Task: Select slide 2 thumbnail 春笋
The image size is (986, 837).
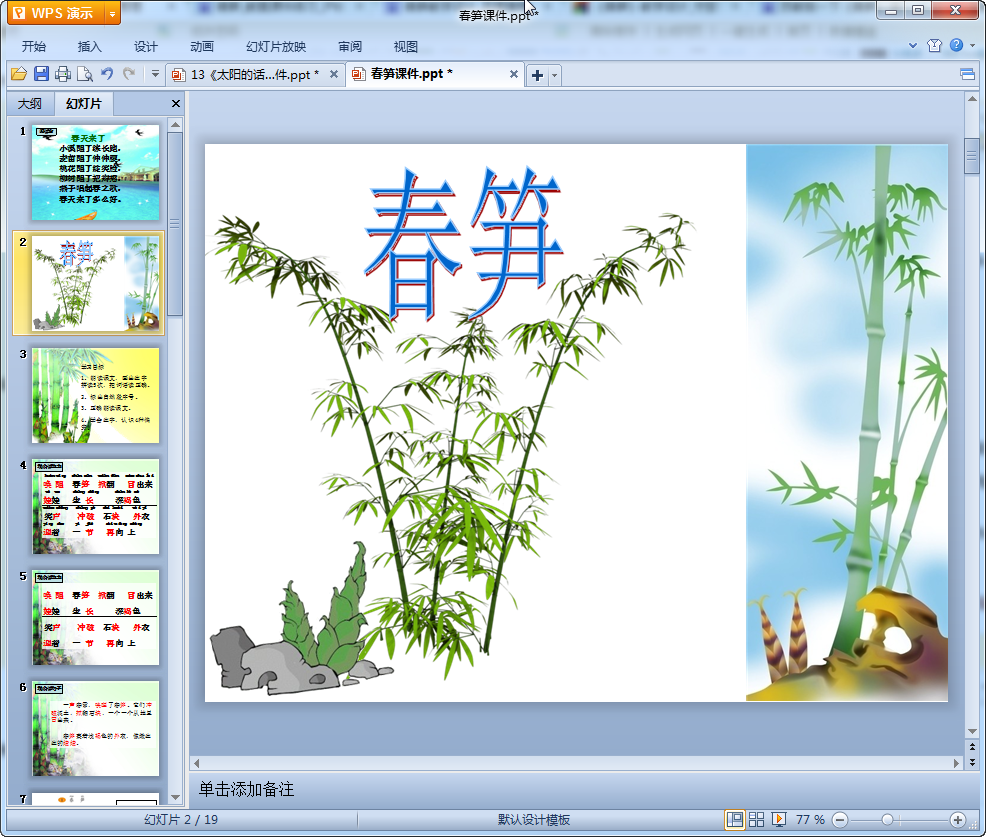Action: [x=96, y=283]
